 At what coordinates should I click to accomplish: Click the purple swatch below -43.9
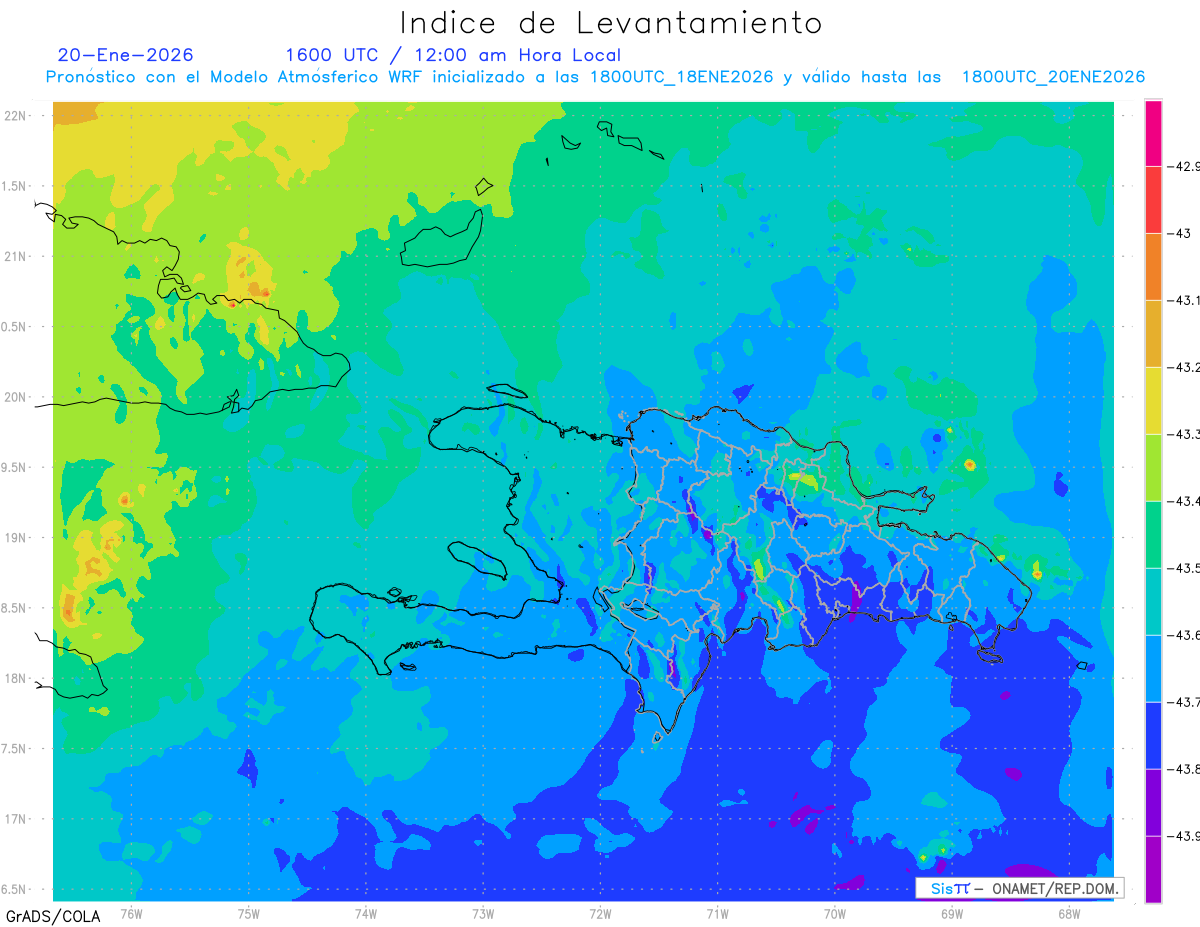pyautogui.click(x=1153, y=870)
